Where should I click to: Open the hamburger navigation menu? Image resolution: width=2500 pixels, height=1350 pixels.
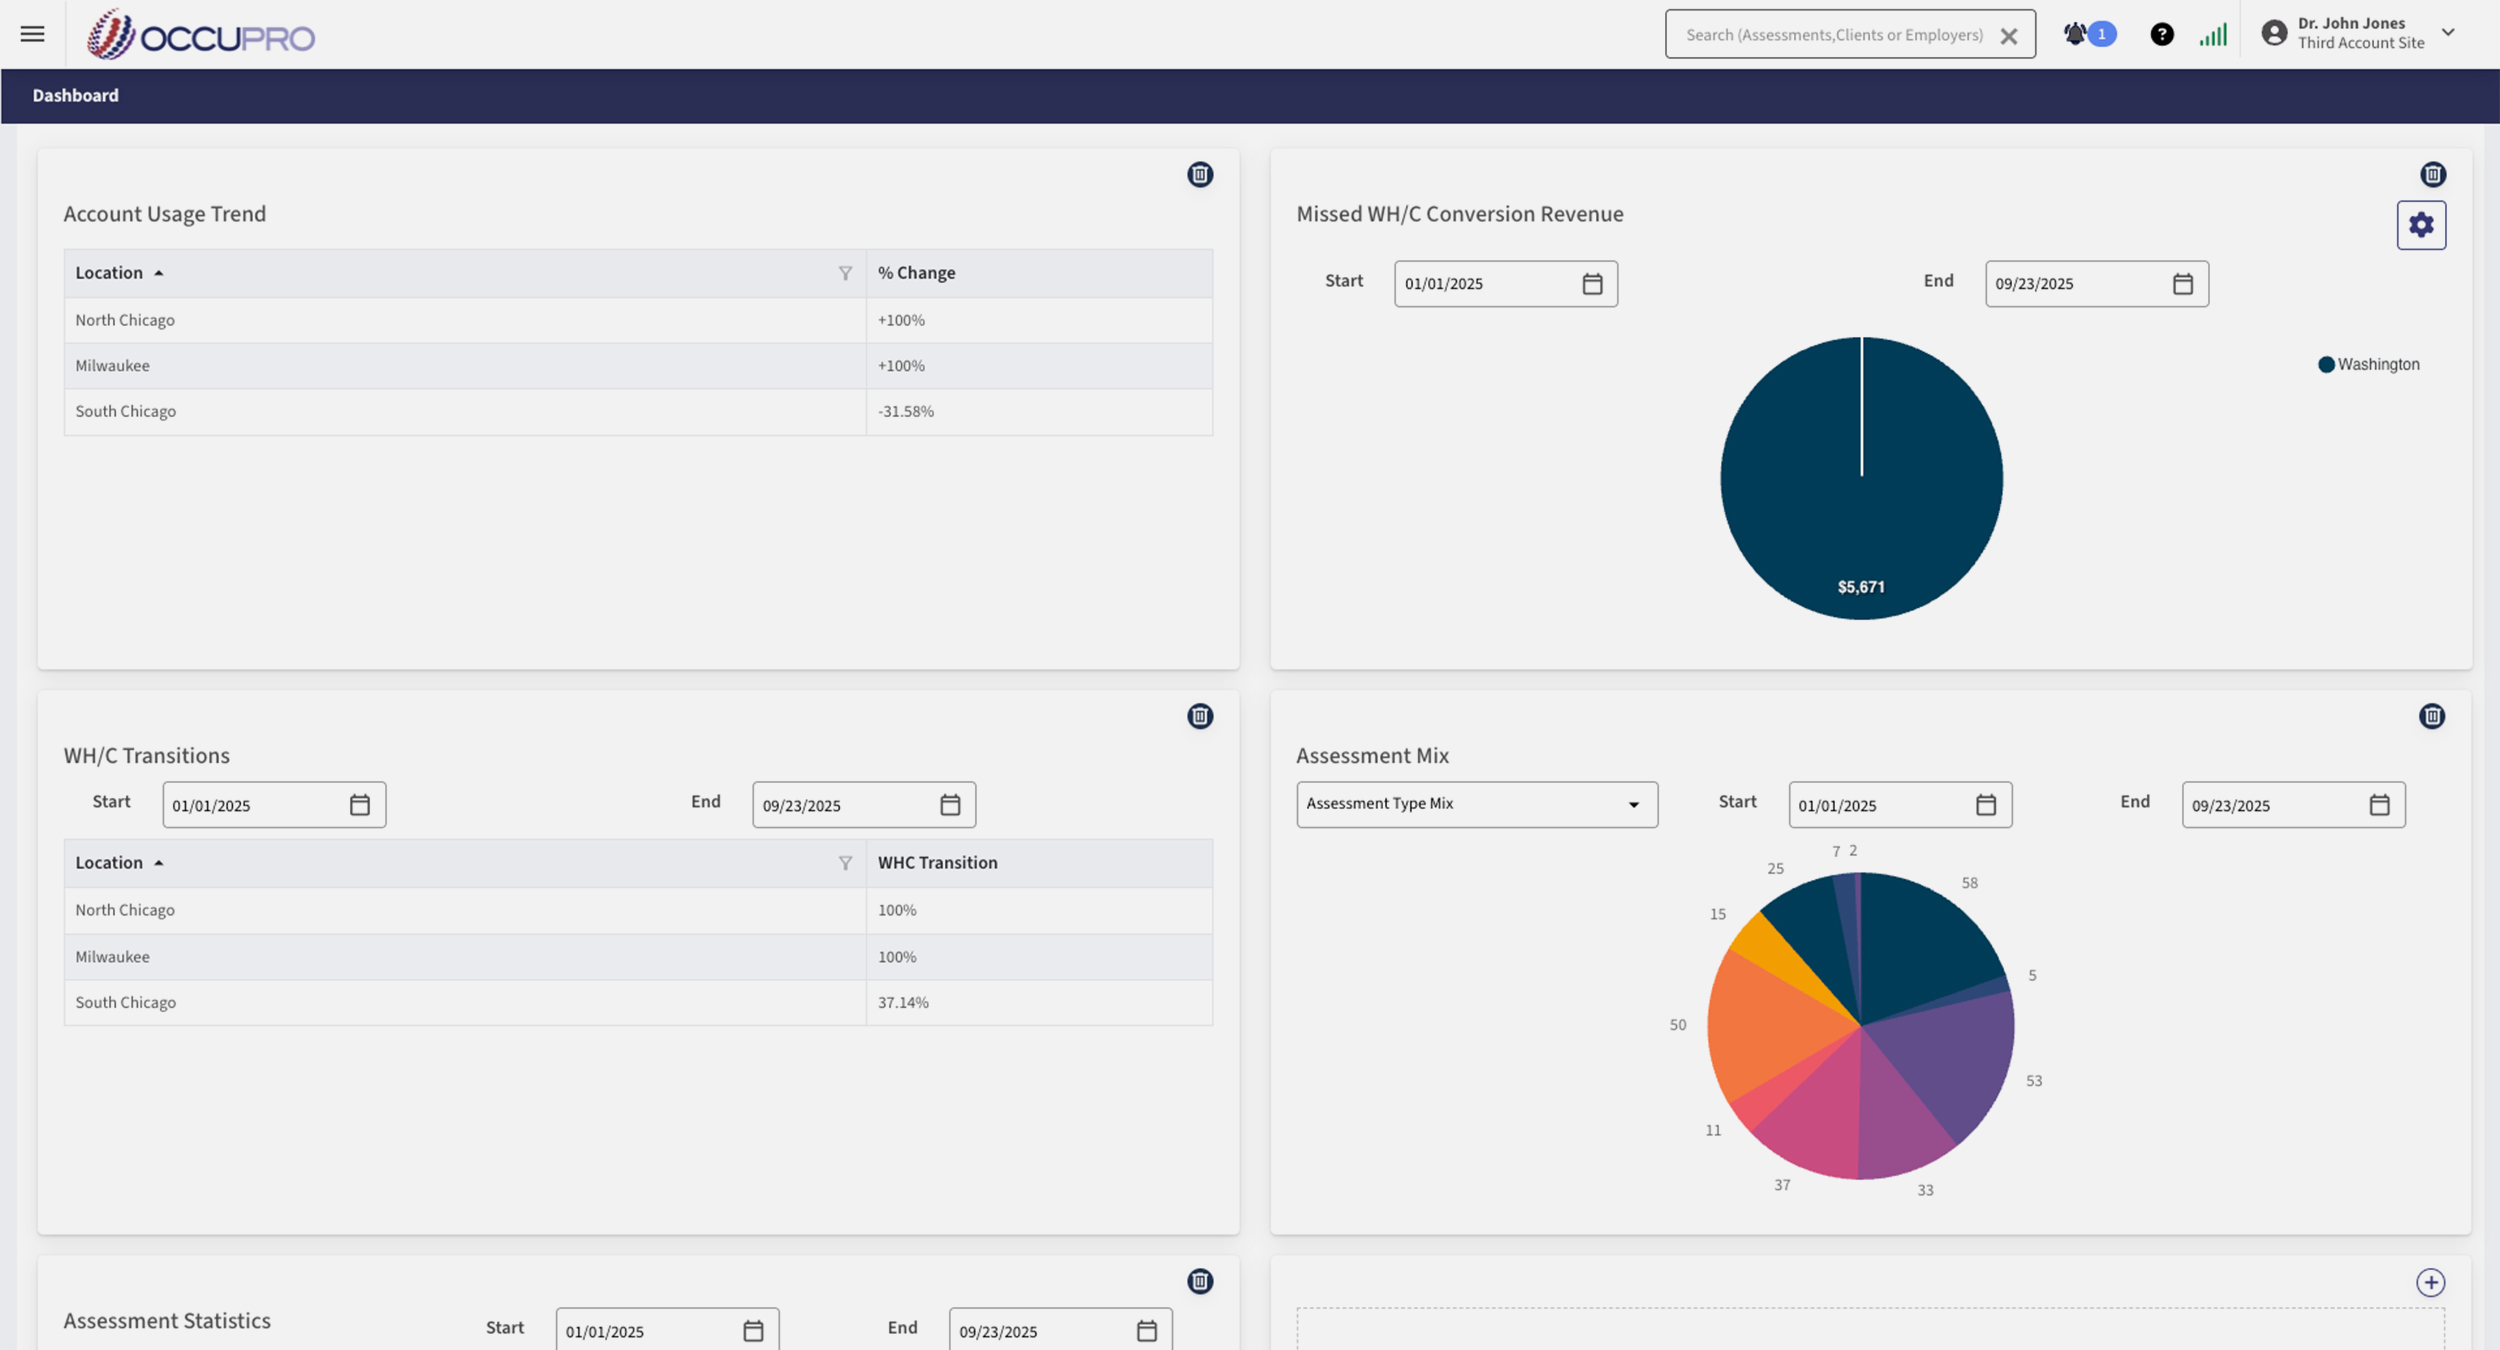coord(32,34)
